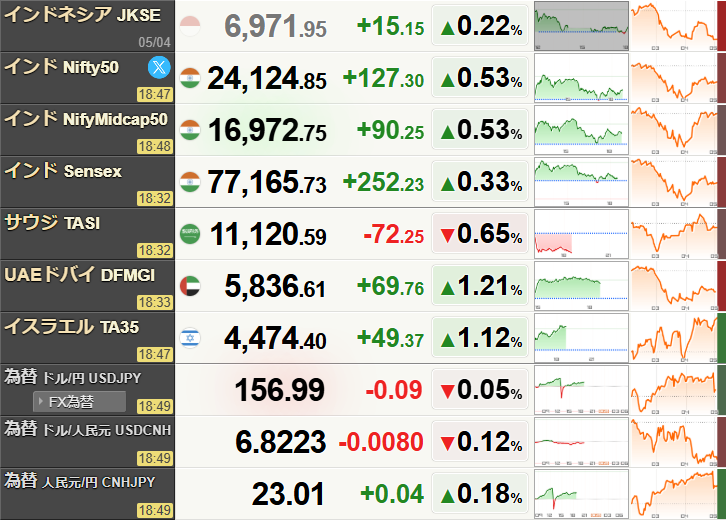Click the India flag icon in Nifty50 row
The width and height of the screenshot is (726, 520).
[x=190, y=78]
